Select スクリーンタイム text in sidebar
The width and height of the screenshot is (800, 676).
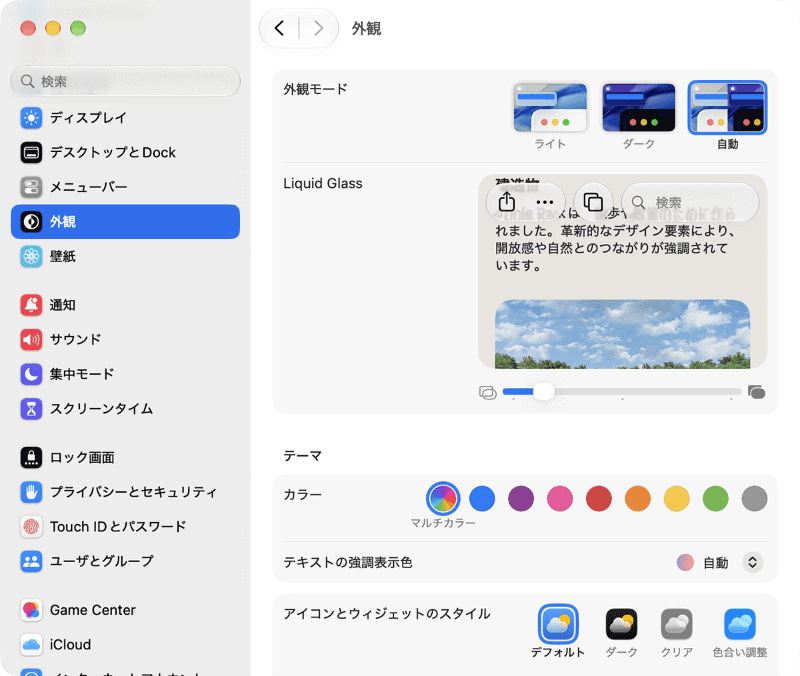(x=102, y=409)
